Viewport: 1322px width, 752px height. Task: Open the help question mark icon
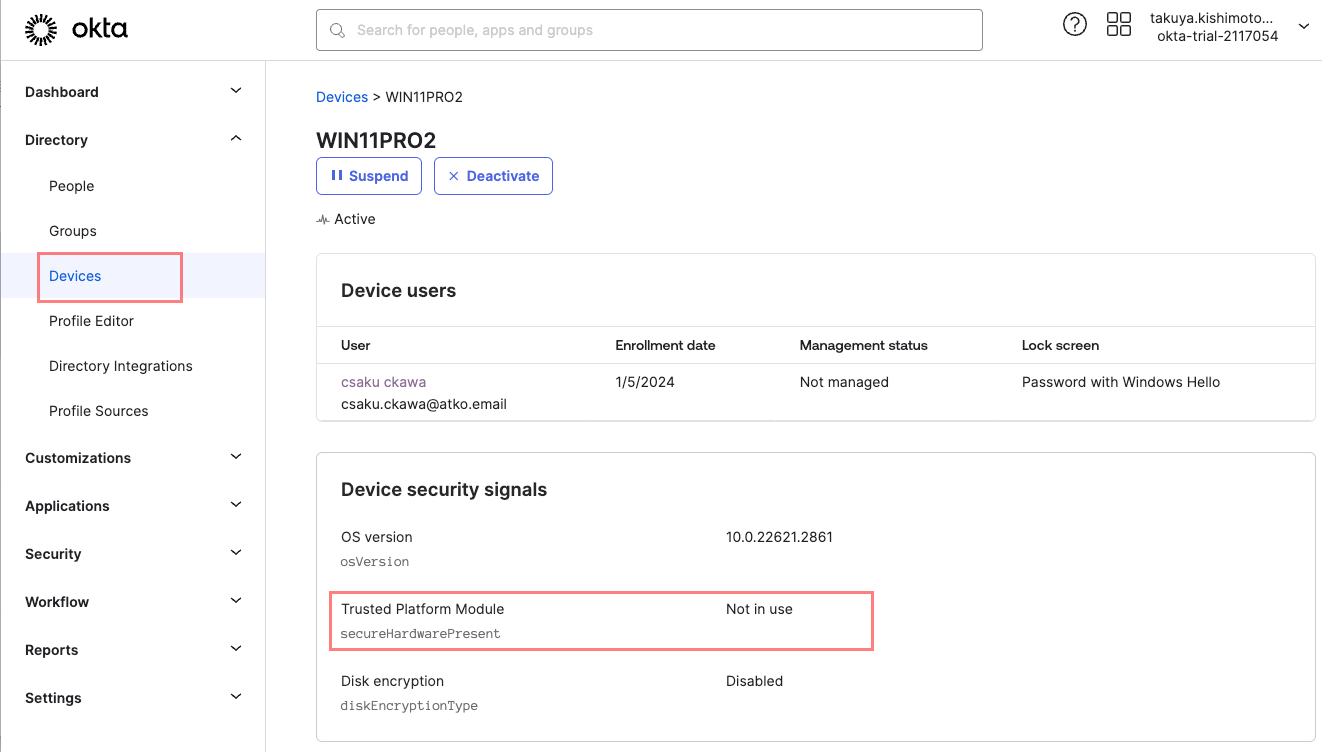[1074, 26]
